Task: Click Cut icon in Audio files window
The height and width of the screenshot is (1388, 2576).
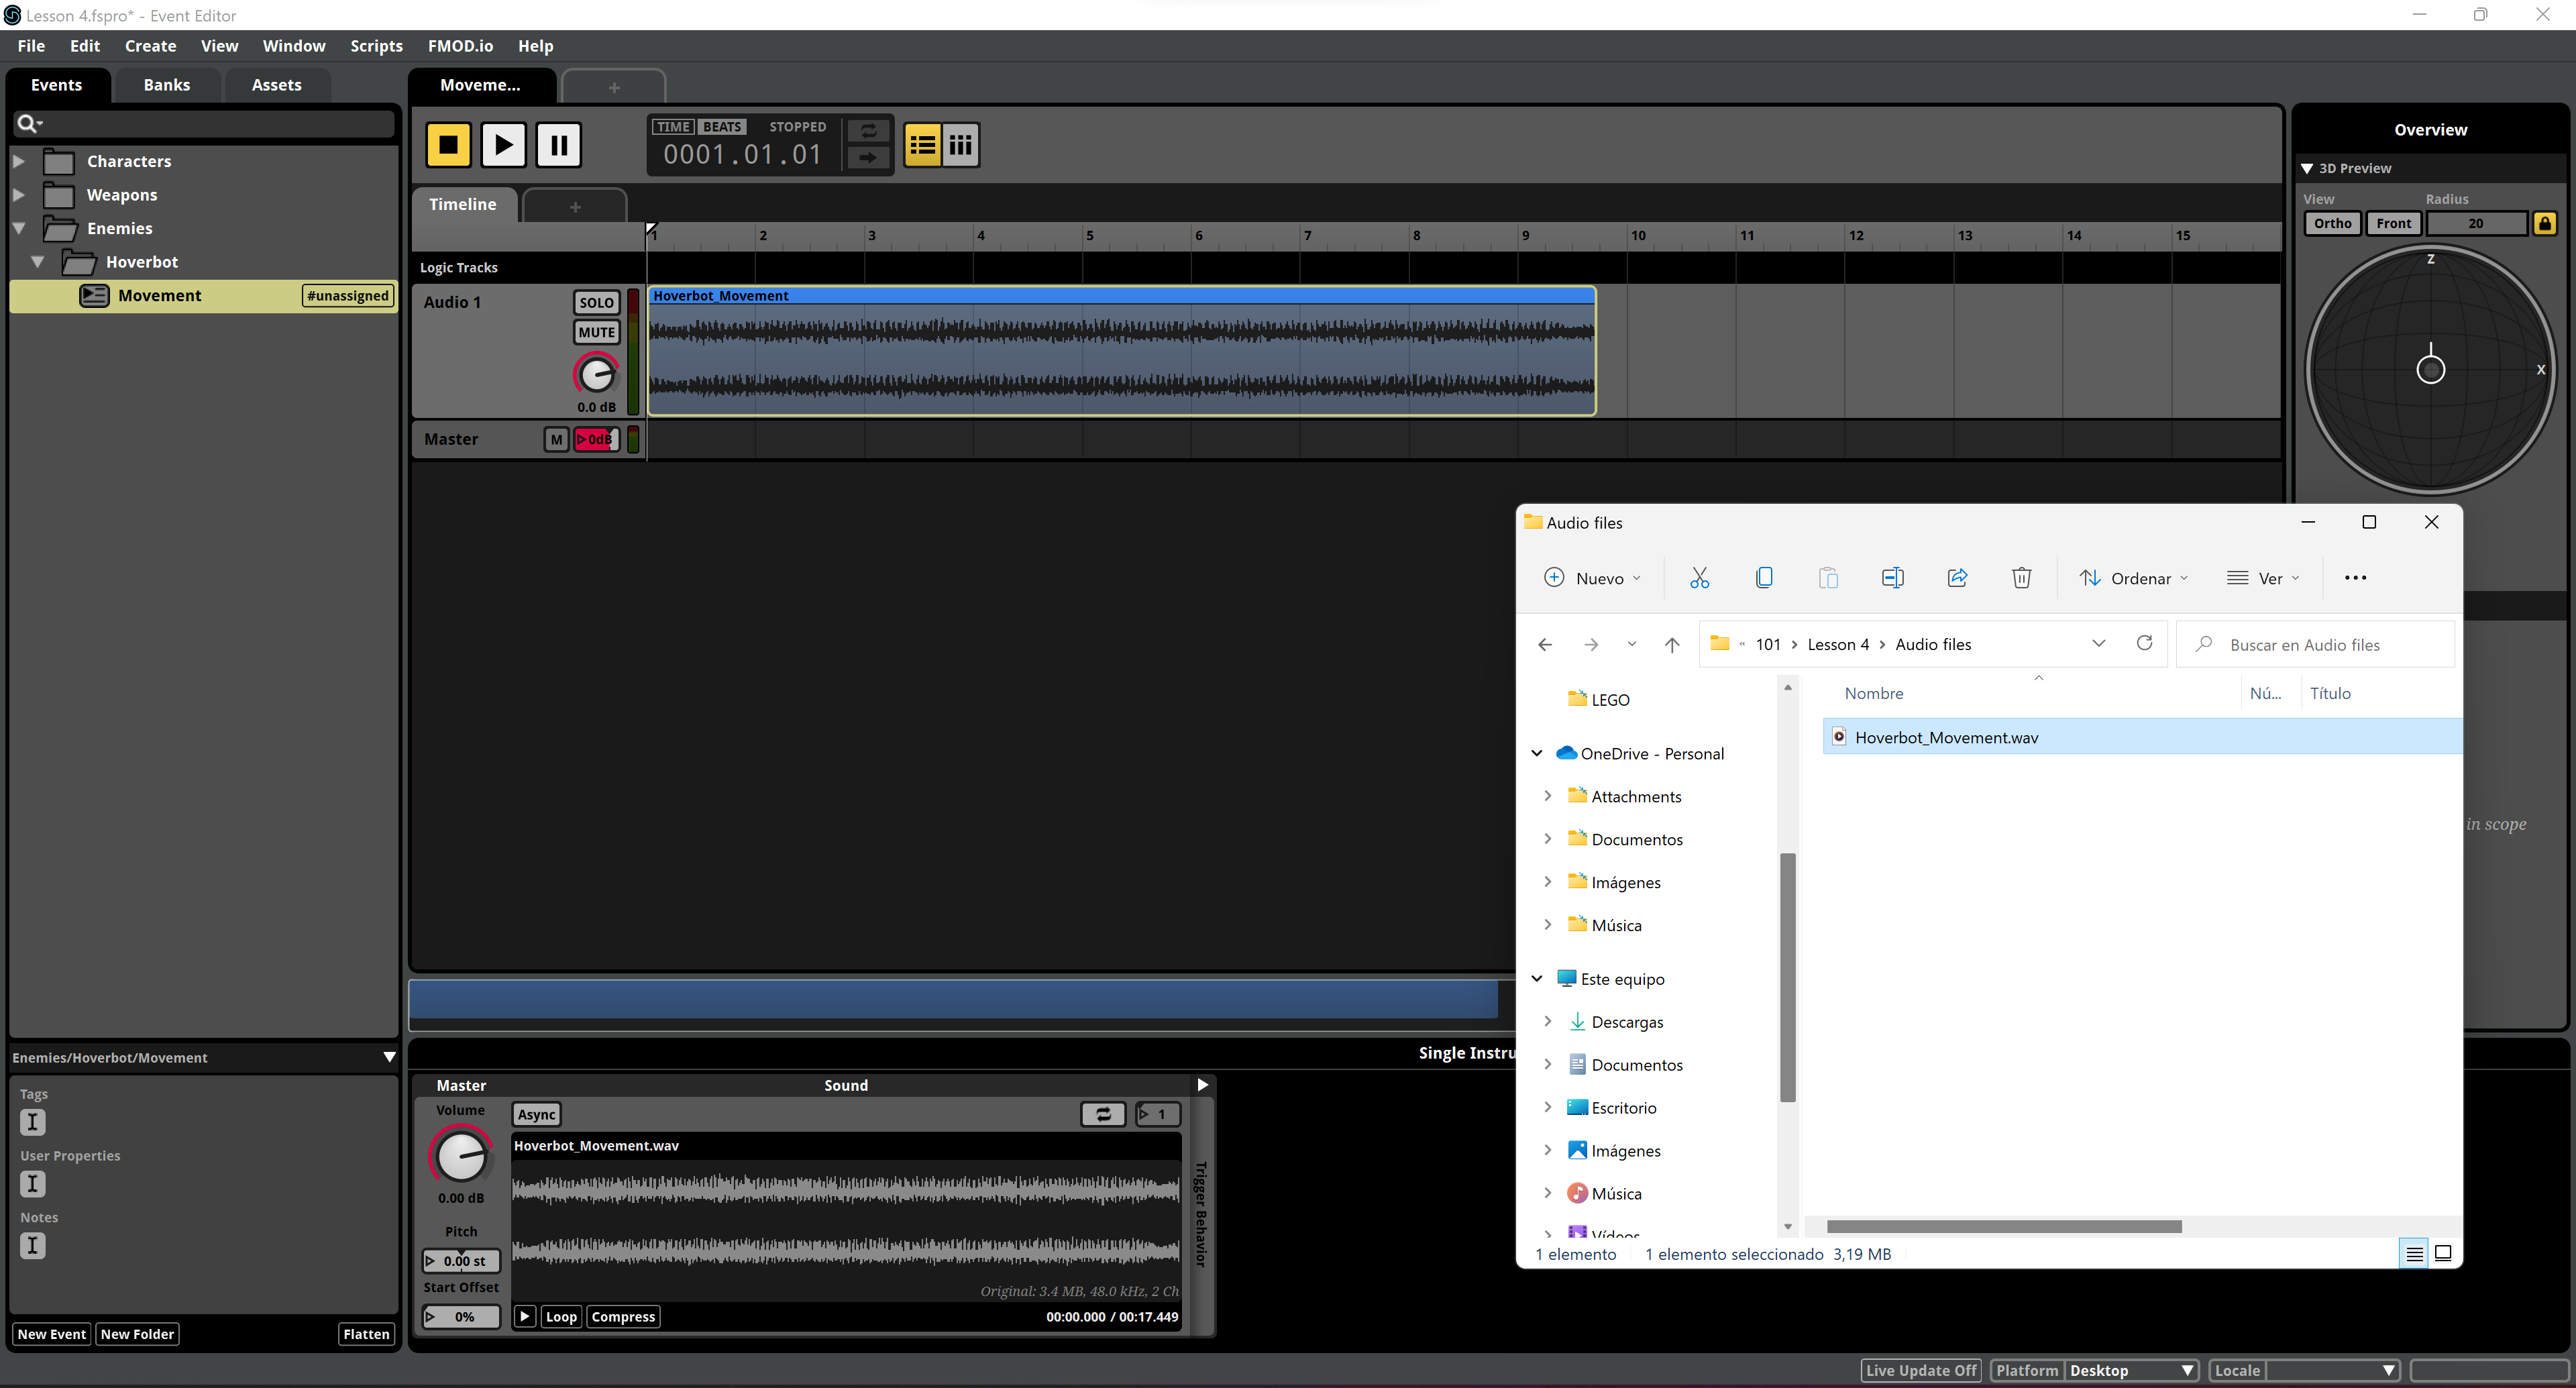Action: pos(1699,578)
